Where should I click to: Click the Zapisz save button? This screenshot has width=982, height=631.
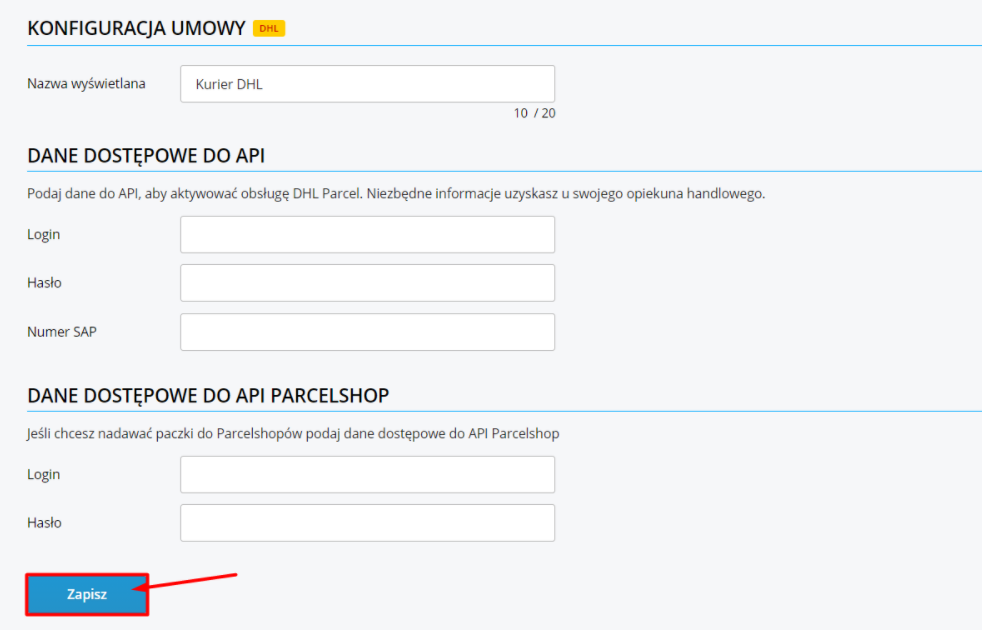pyautogui.click(x=87, y=594)
